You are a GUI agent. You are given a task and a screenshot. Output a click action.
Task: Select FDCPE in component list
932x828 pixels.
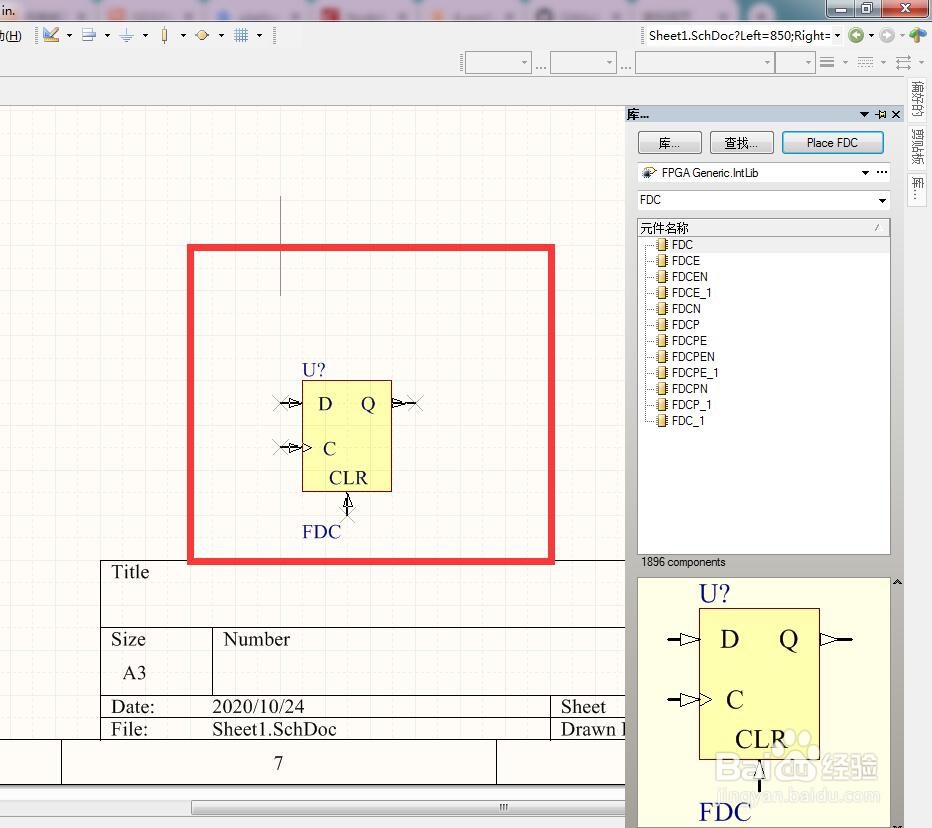tap(689, 341)
